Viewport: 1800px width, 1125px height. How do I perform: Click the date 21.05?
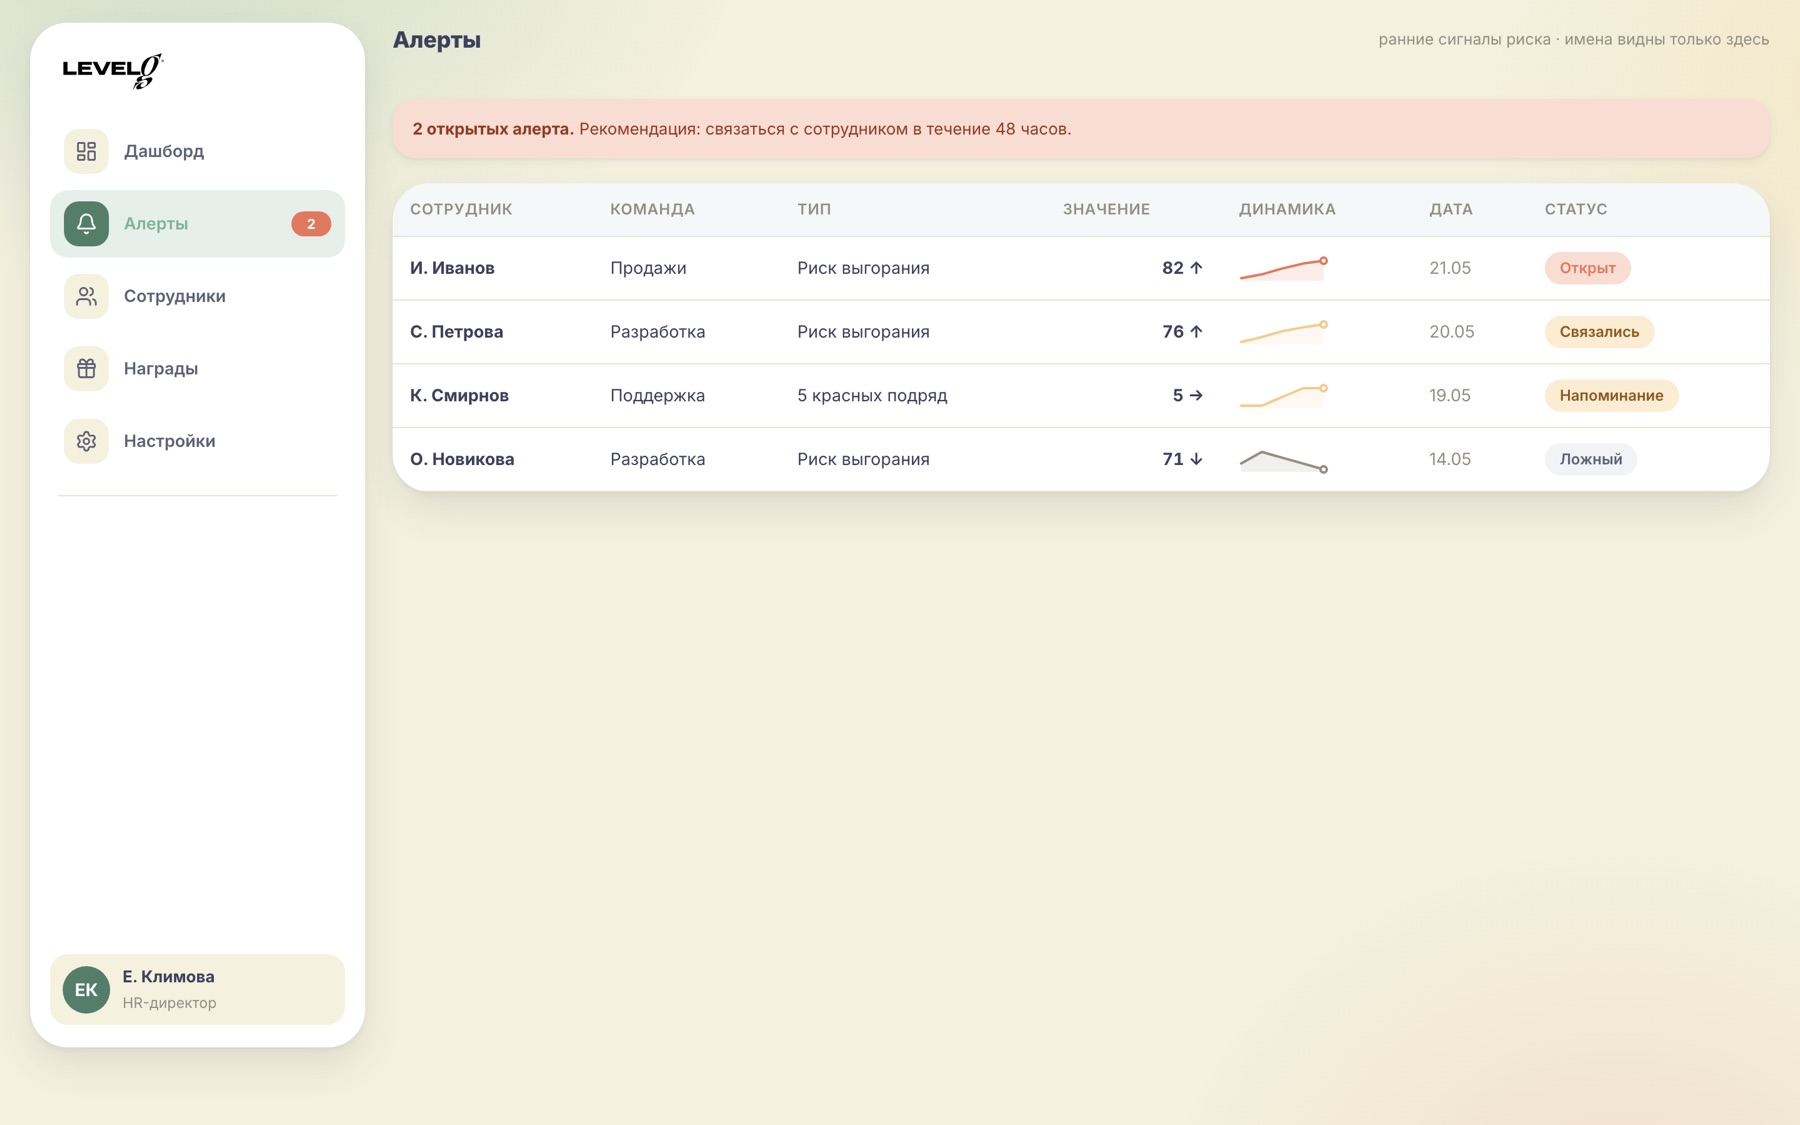pyautogui.click(x=1449, y=268)
